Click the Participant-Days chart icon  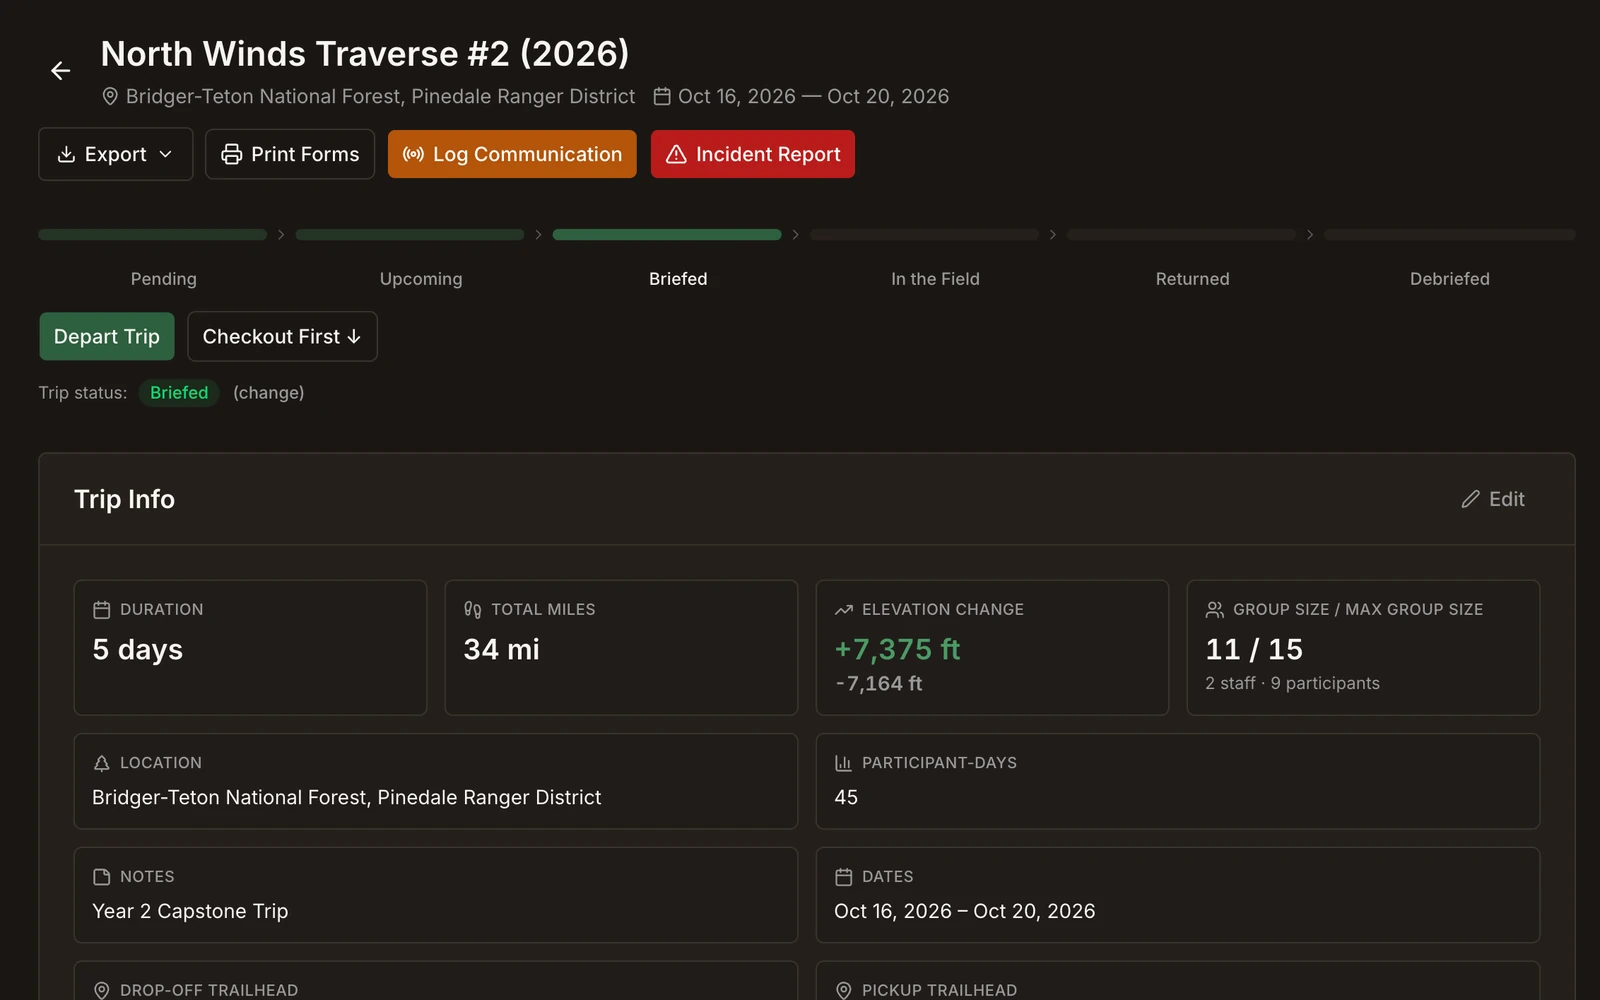pos(844,763)
